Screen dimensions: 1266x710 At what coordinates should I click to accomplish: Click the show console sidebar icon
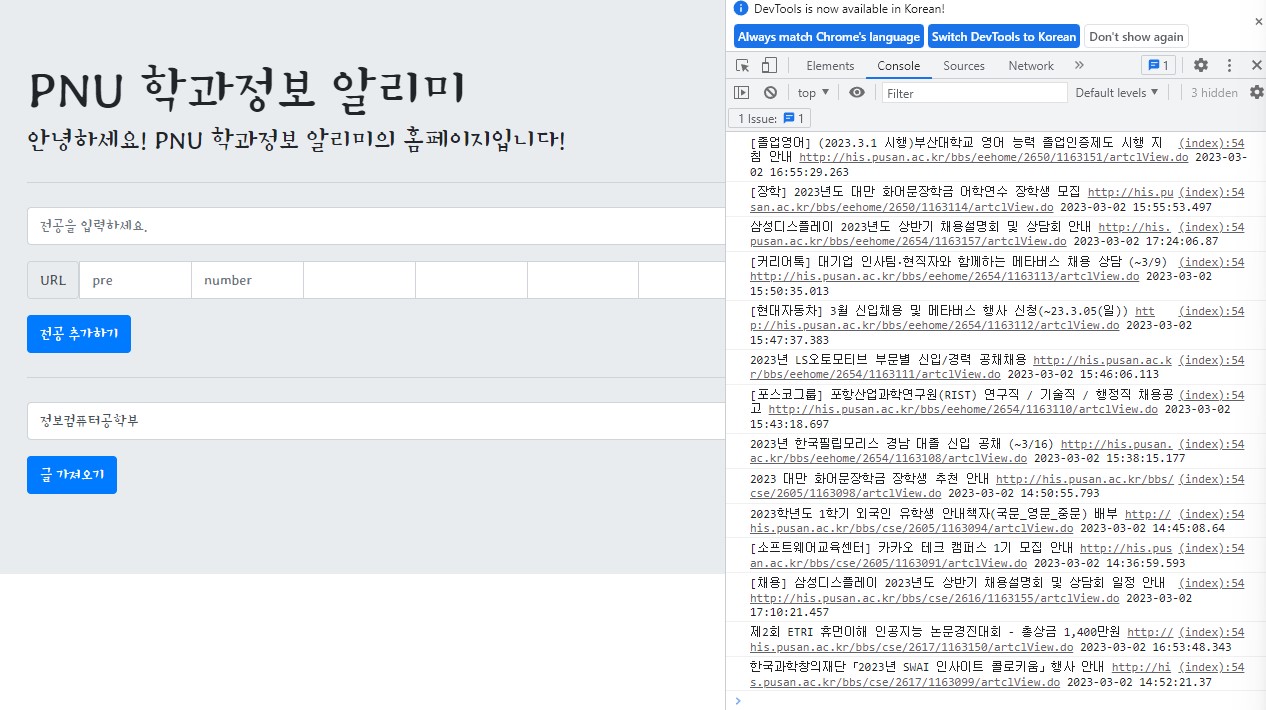[x=741, y=92]
